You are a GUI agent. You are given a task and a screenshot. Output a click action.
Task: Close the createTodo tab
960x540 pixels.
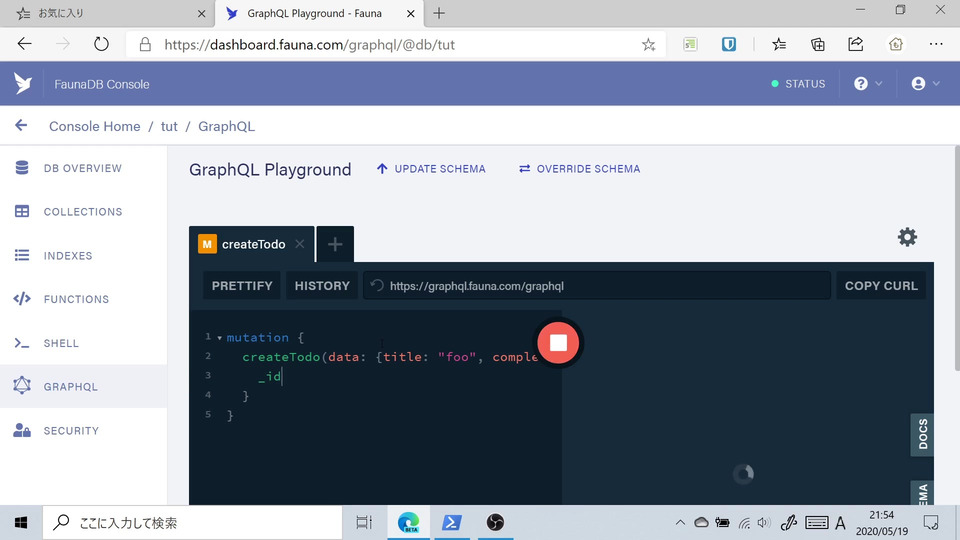(299, 244)
